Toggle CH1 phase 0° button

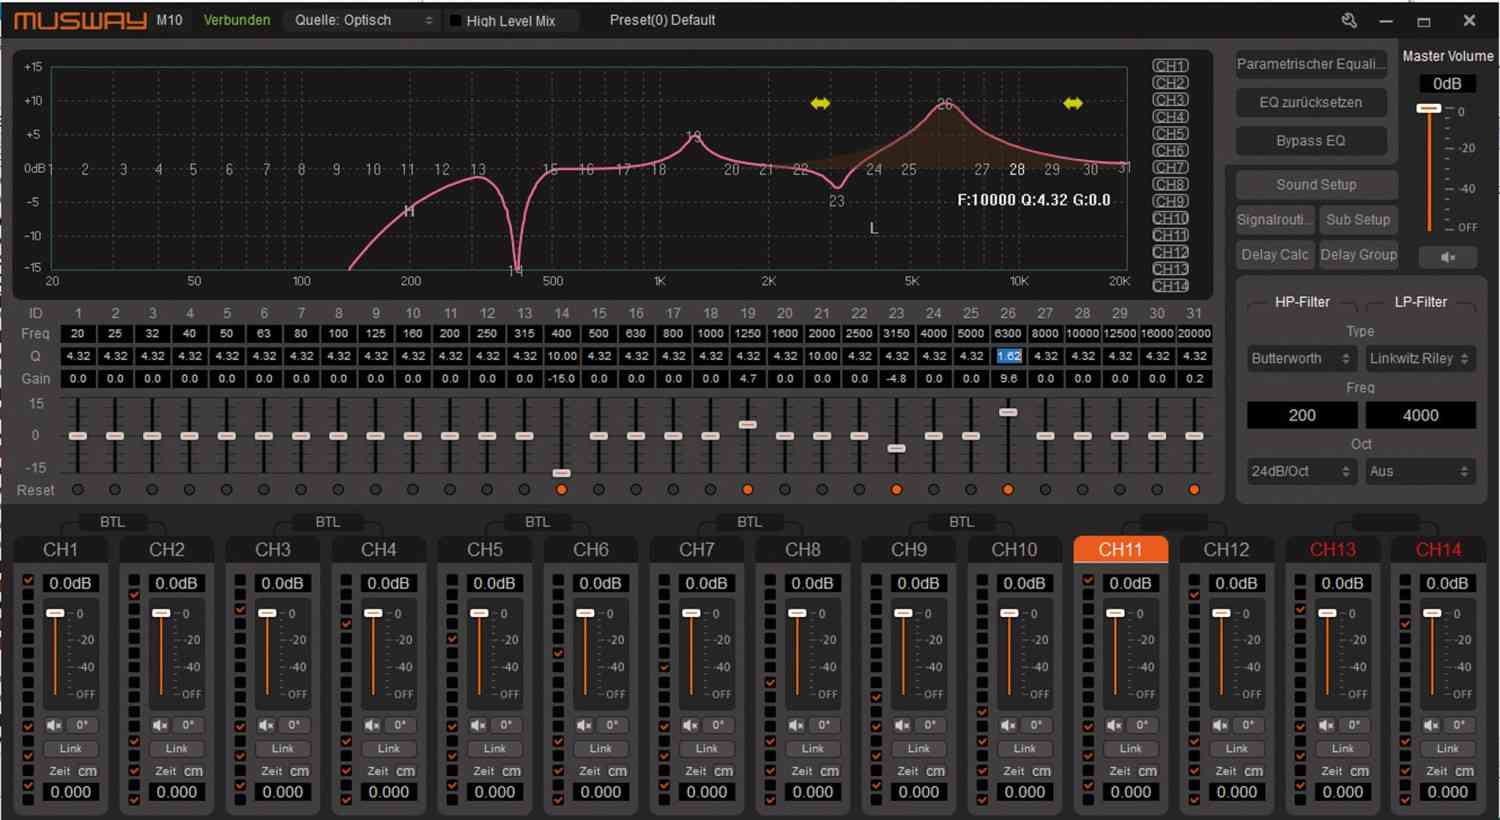click(x=82, y=725)
